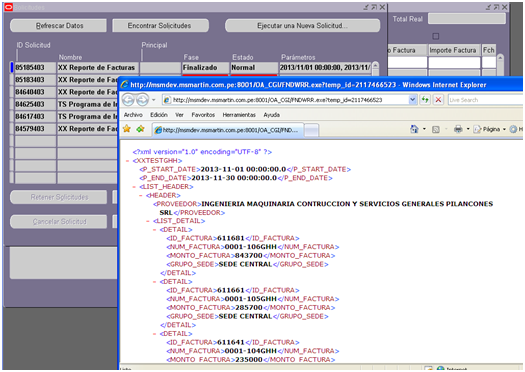Click the parameters cell starting 2013/11/01

click(x=325, y=68)
